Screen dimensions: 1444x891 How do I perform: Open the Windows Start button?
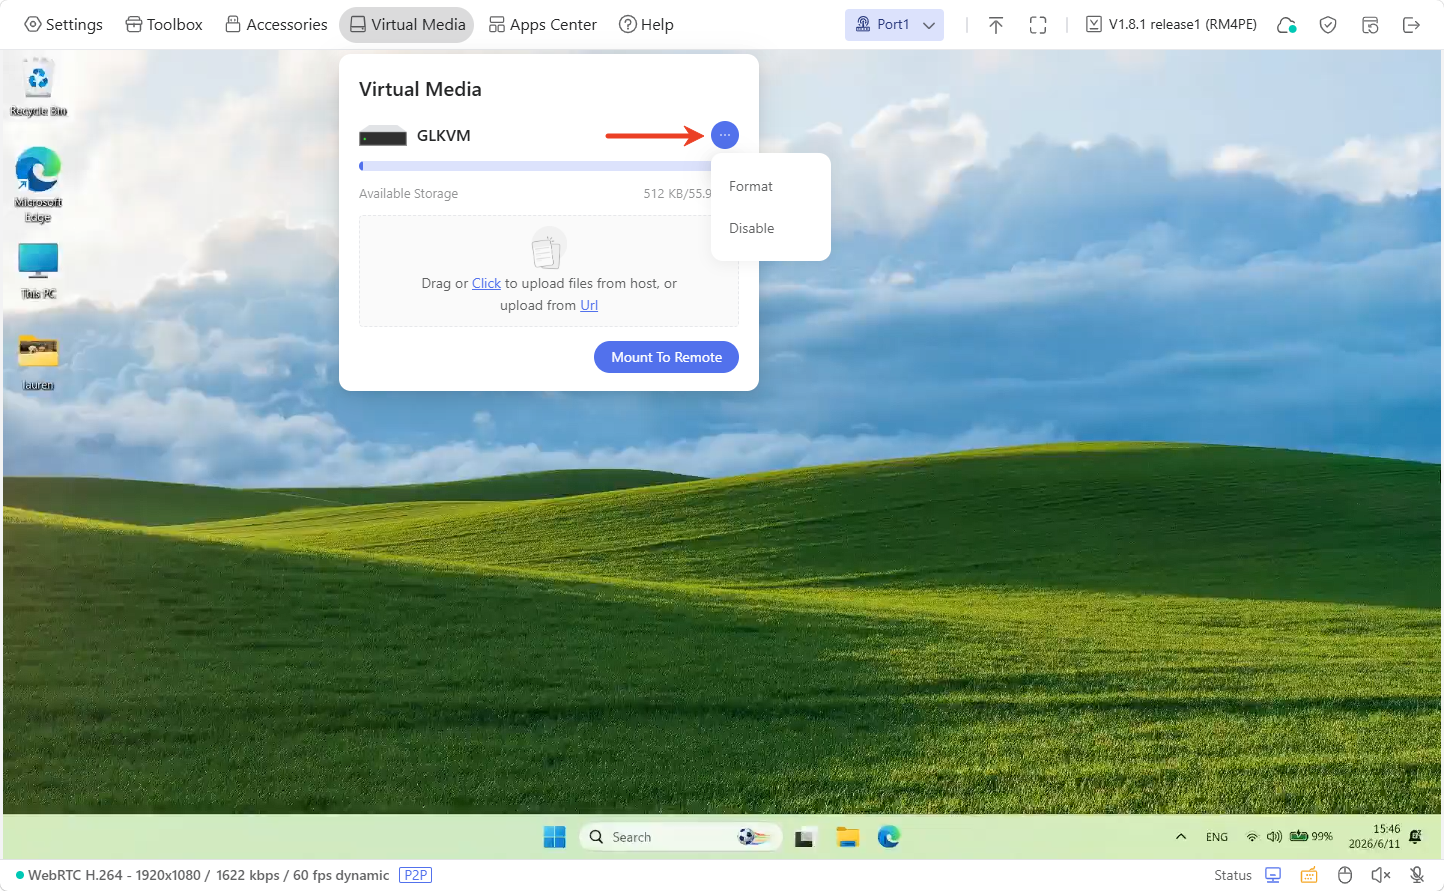555,837
